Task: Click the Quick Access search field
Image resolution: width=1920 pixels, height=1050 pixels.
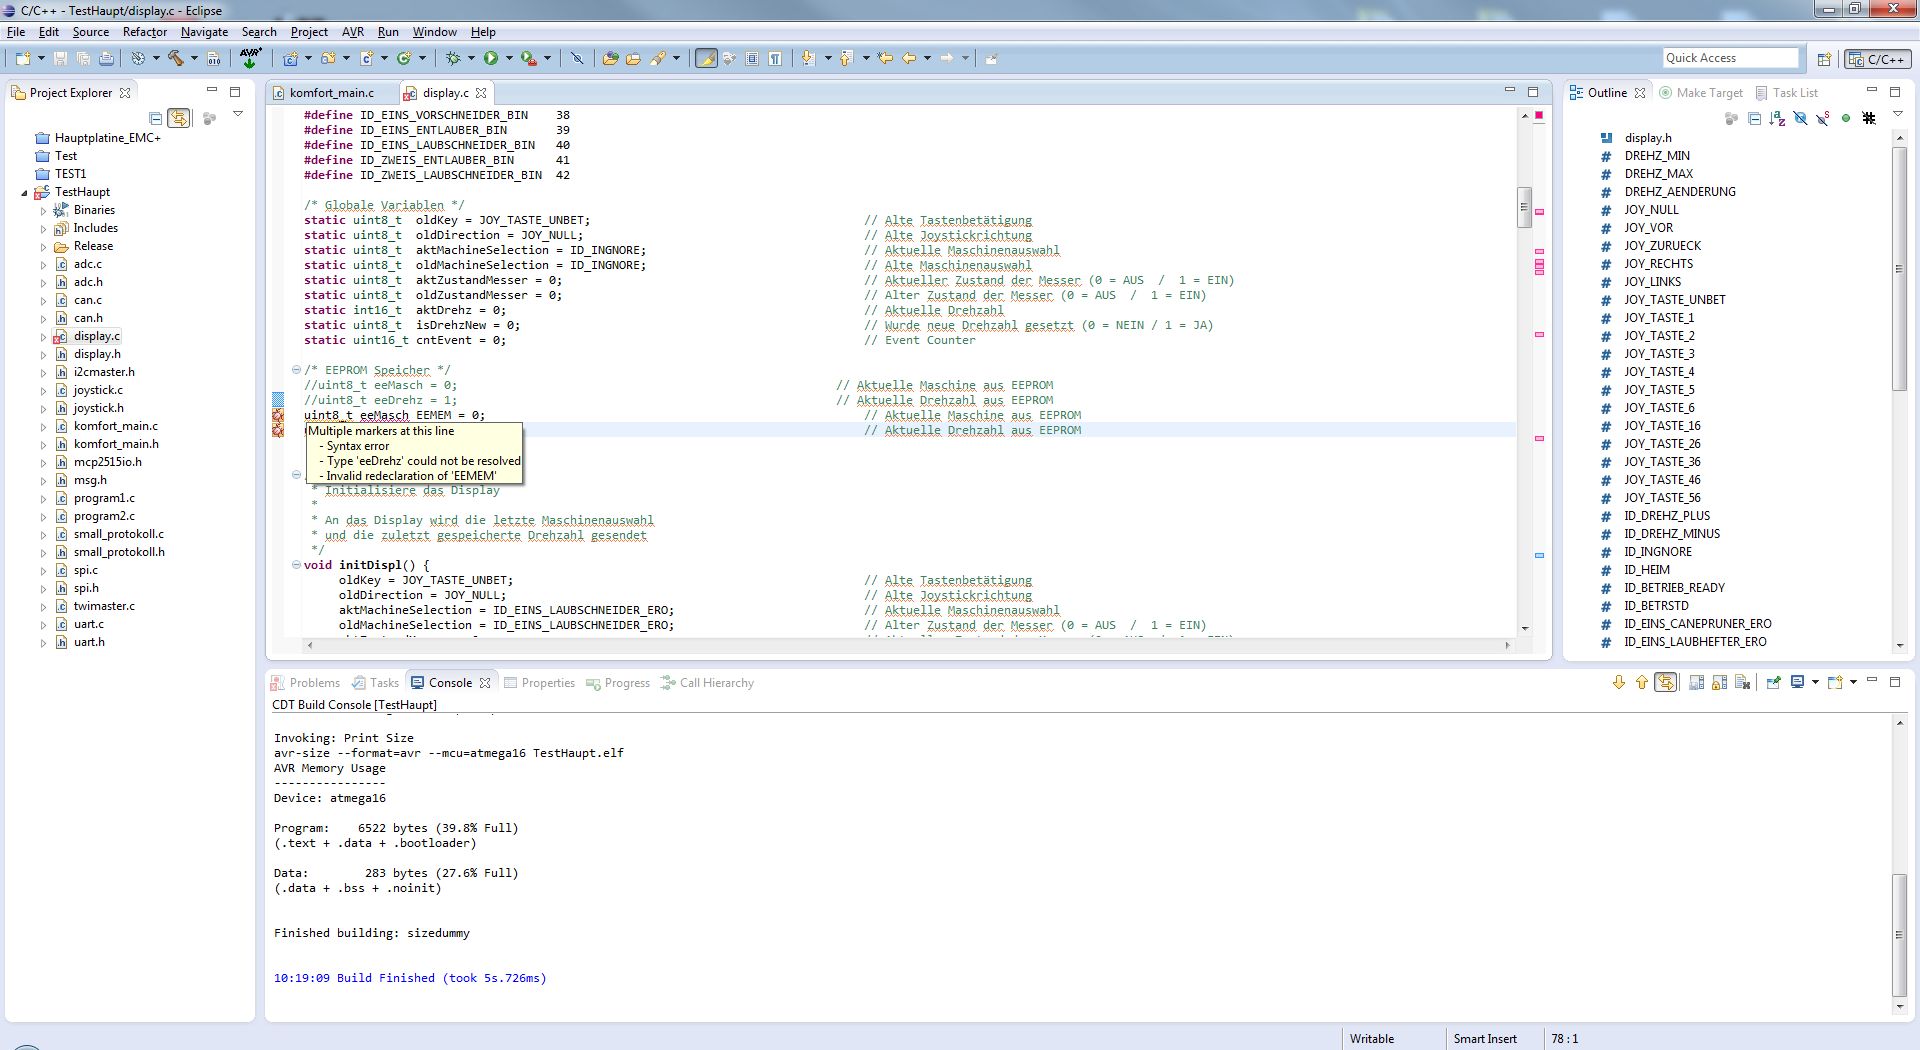Action: click(1730, 58)
